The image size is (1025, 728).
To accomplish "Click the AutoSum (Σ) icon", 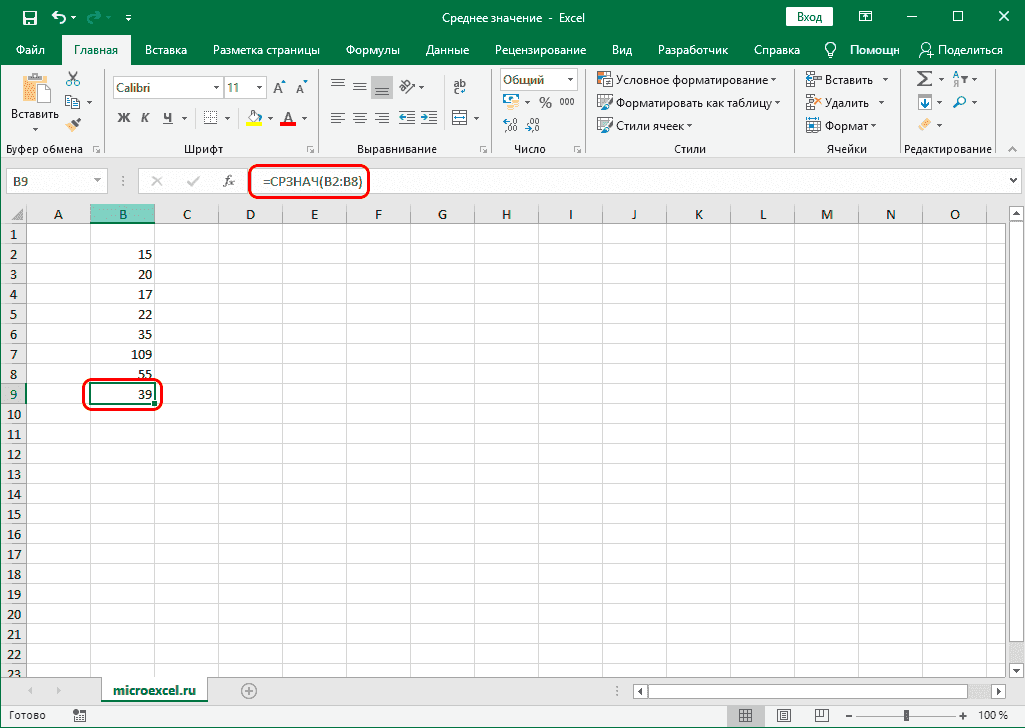I will pyautogui.click(x=926, y=78).
